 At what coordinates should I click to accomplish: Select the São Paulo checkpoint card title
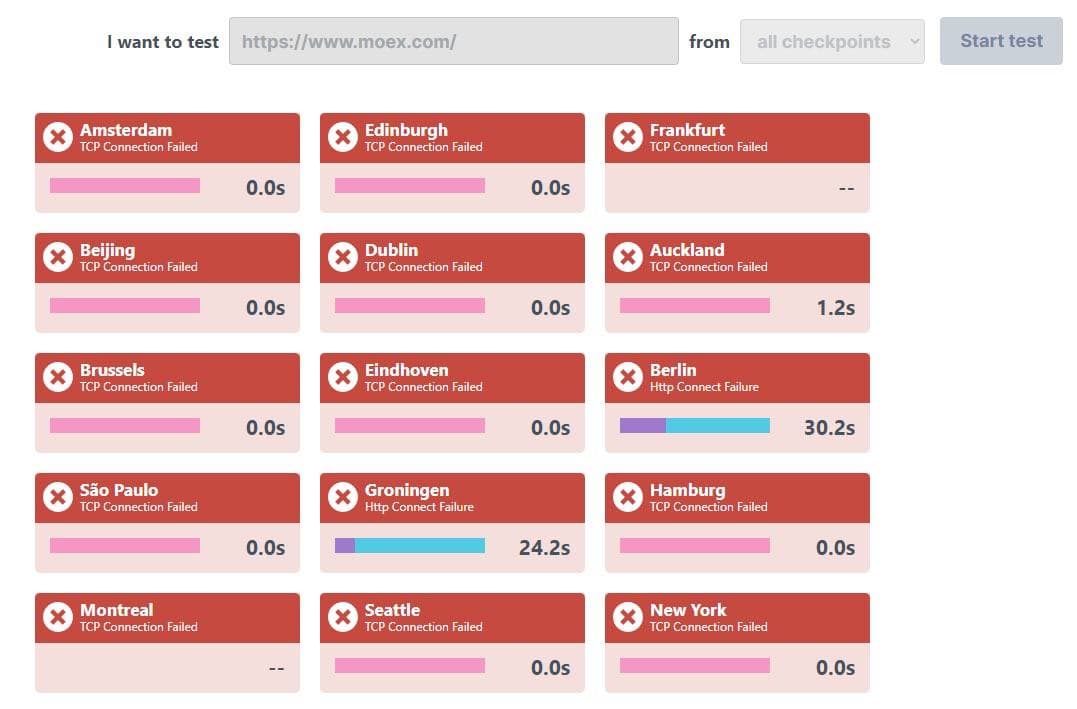click(119, 490)
